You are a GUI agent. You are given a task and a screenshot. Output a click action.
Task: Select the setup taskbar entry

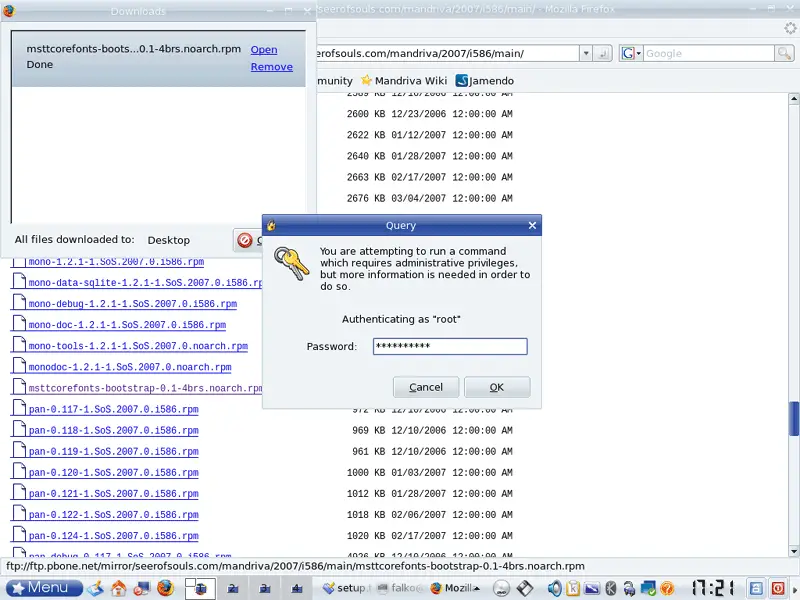click(x=345, y=588)
